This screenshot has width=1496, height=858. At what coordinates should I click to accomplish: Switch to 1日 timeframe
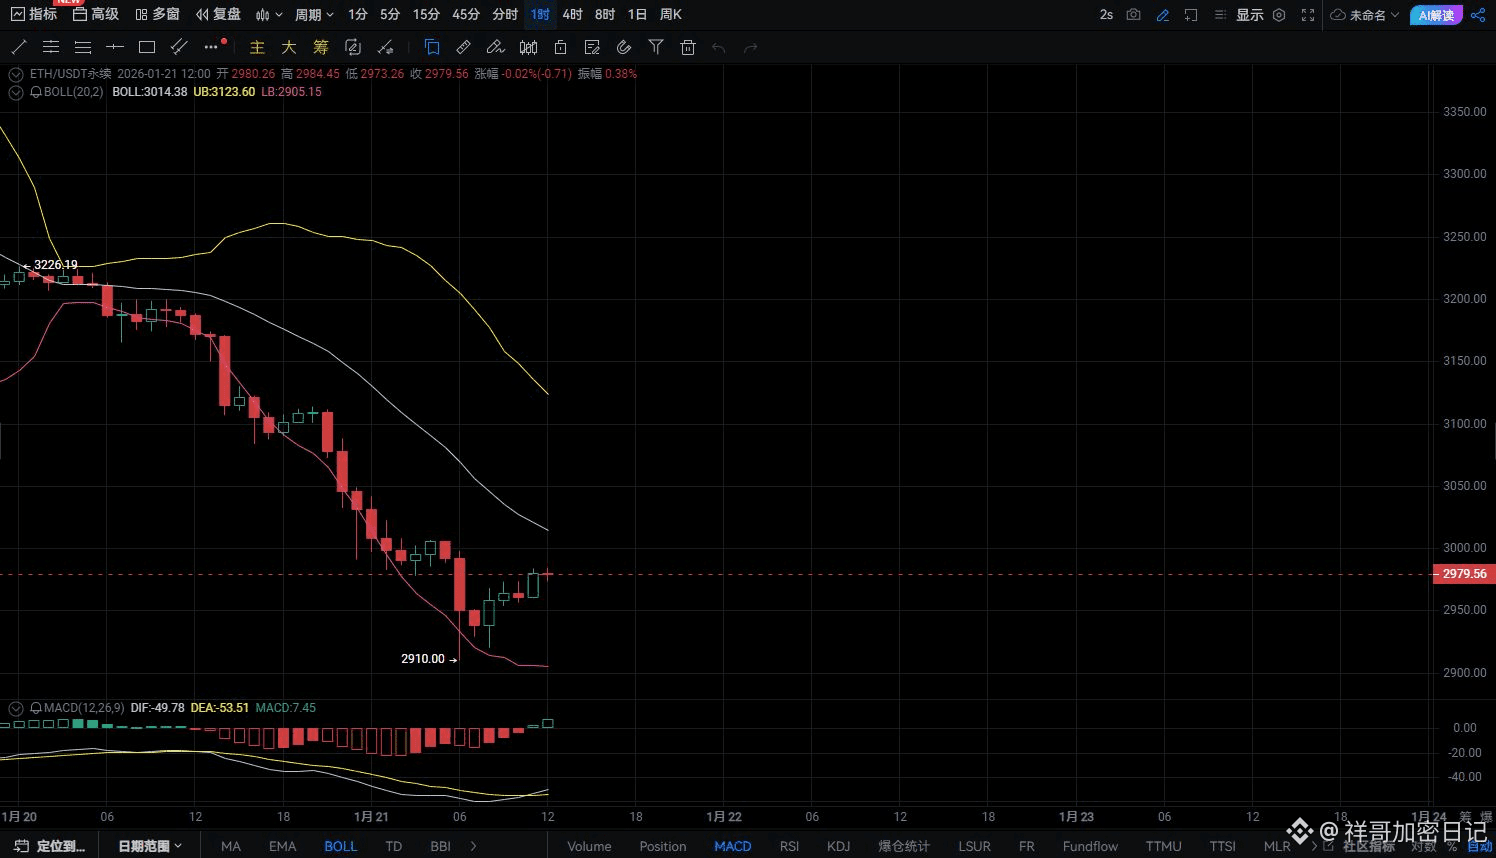coord(637,15)
